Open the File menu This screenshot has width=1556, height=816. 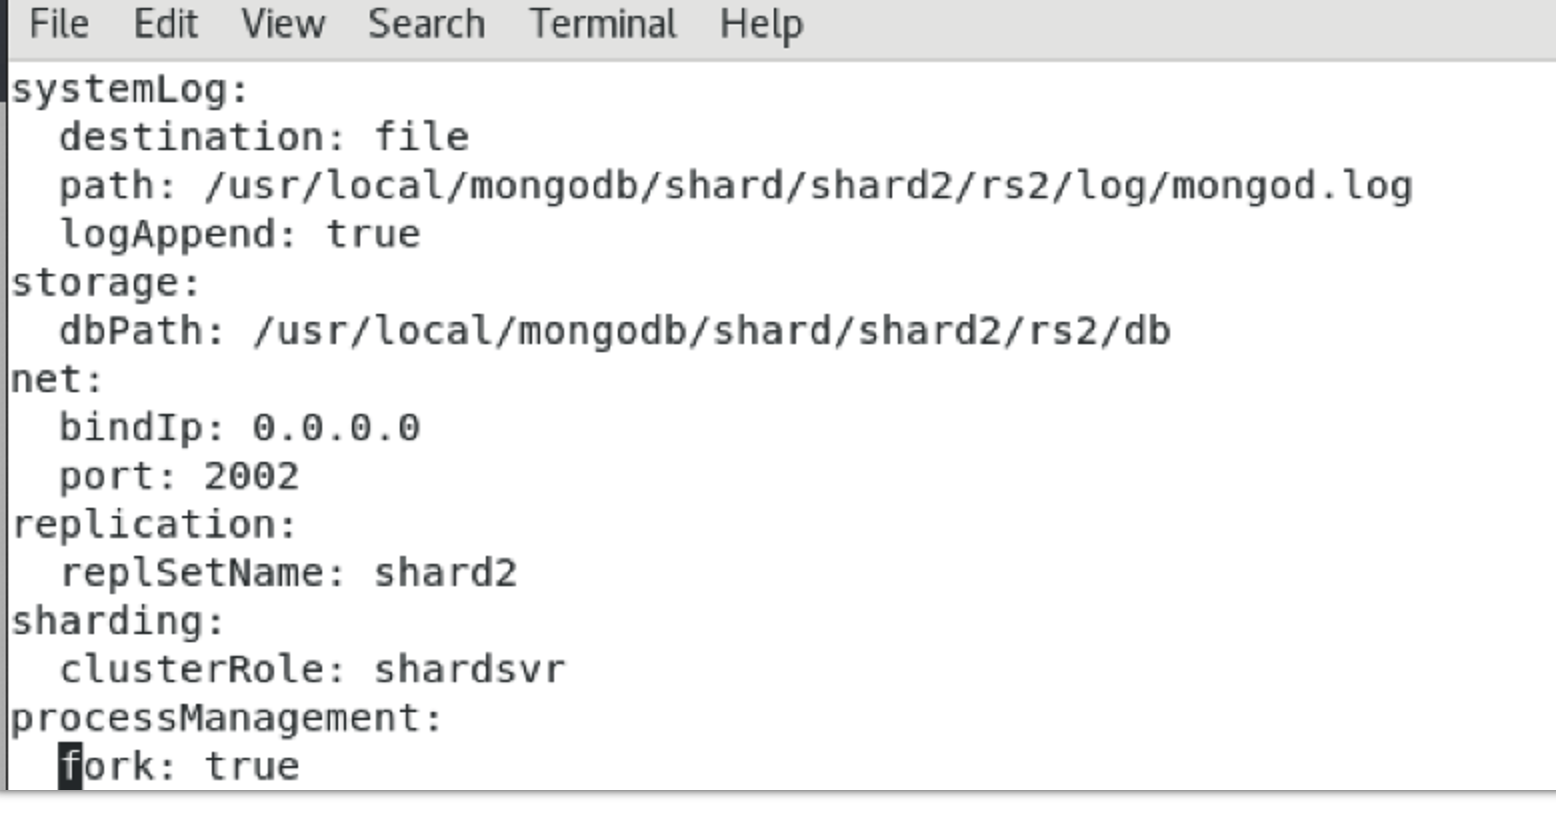60,24
